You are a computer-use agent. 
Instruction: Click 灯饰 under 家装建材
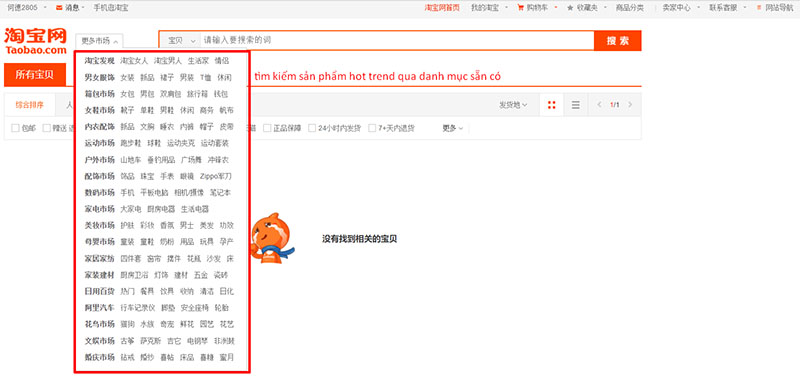point(161,275)
